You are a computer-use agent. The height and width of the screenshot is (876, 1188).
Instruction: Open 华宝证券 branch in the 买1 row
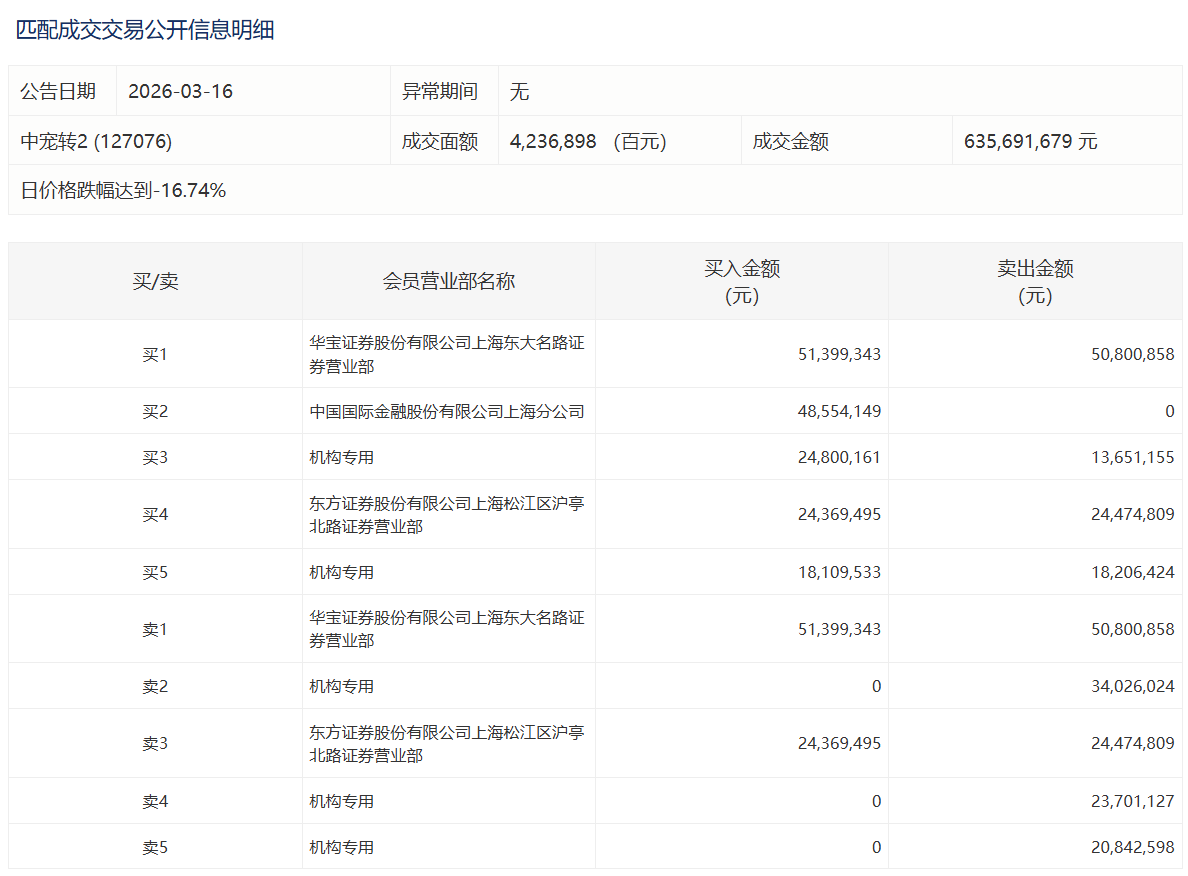446,354
